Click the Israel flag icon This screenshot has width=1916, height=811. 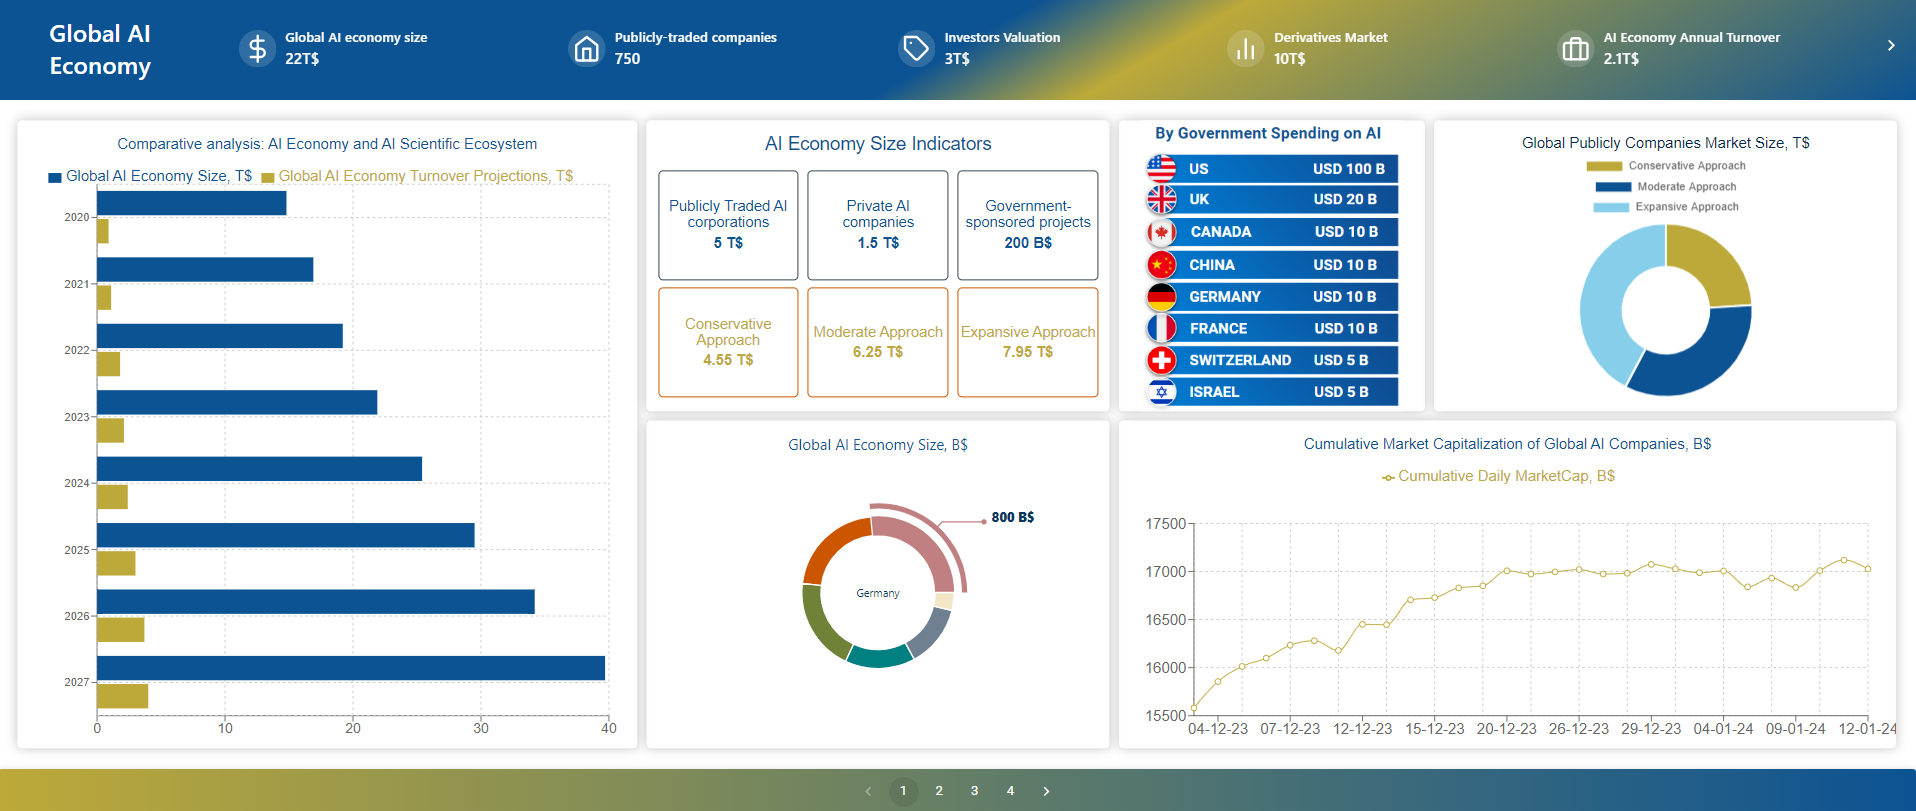pos(1161,392)
